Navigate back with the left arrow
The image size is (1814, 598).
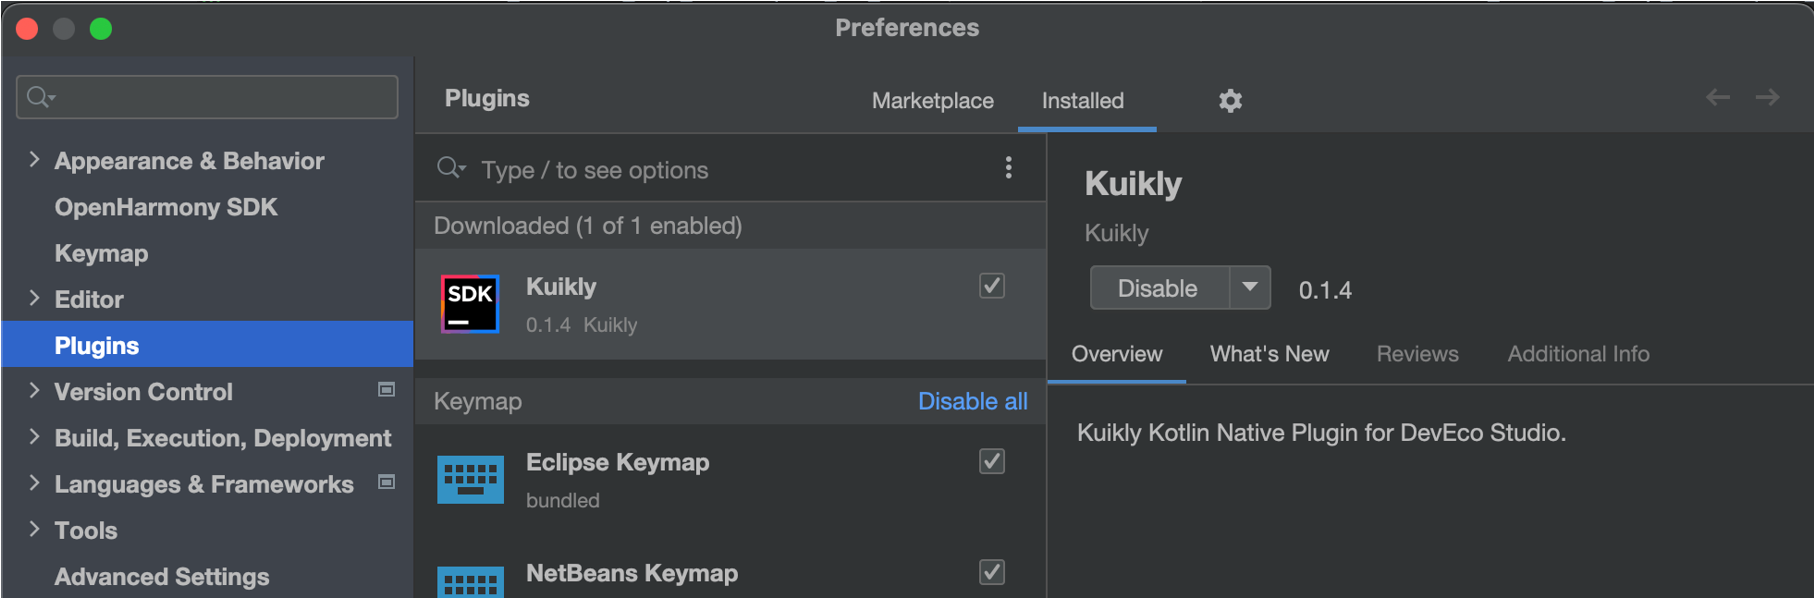[x=1718, y=97]
